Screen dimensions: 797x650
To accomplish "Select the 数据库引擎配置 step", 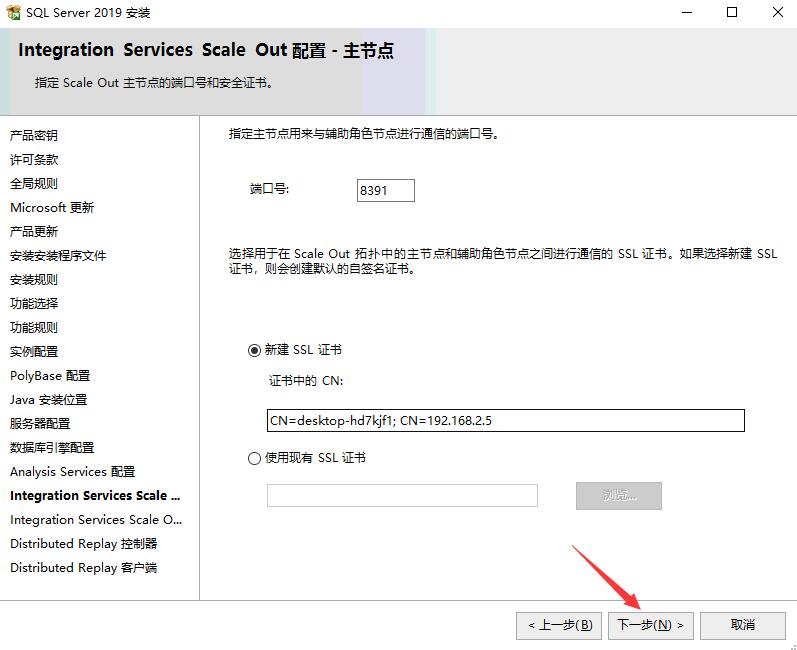I will coord(52,448).
